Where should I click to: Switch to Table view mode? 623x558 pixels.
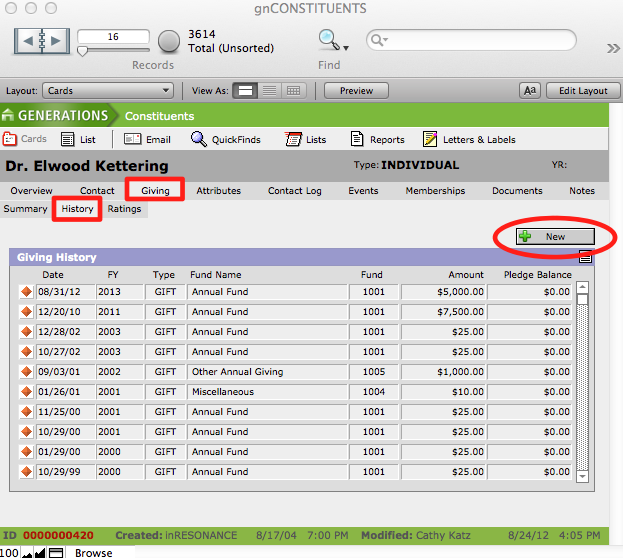[293, 90]
